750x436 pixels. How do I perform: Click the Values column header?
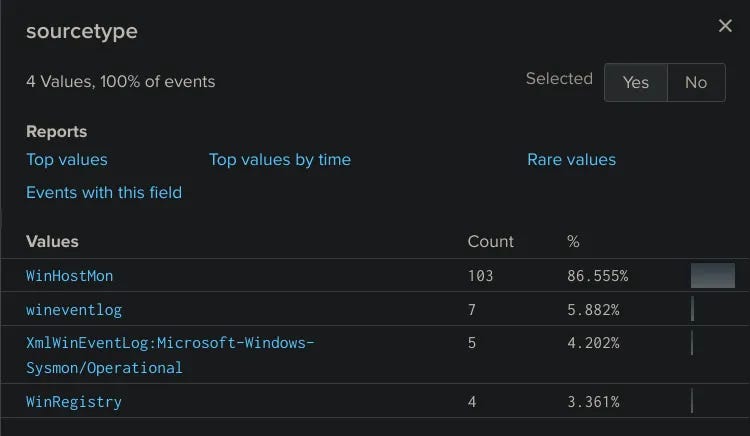click(x=52, y=241)
